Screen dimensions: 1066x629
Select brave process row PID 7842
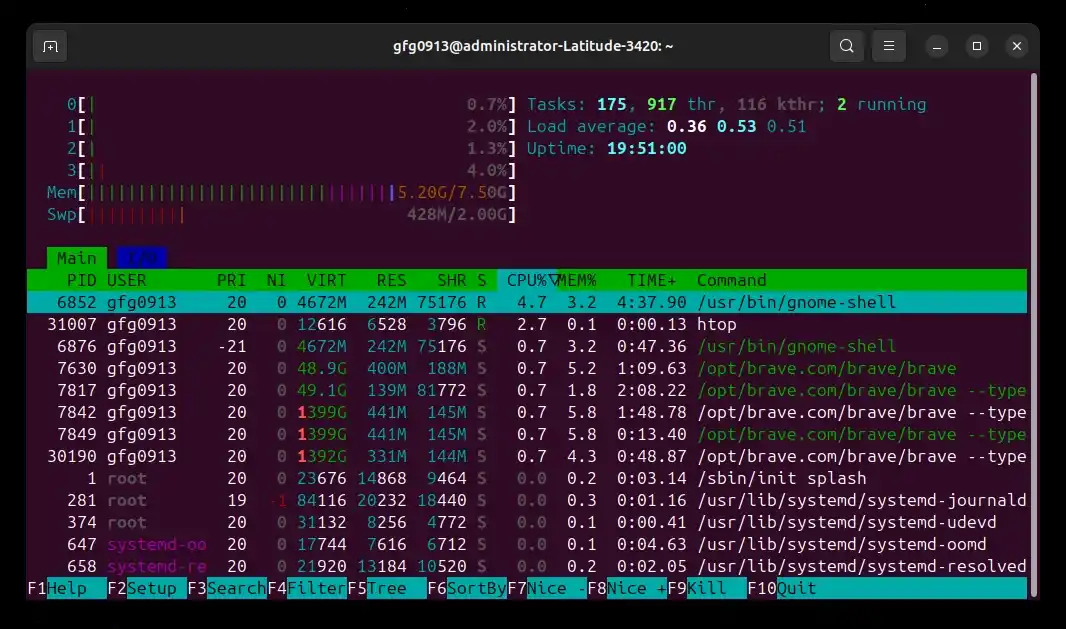[x=527, y=412]
